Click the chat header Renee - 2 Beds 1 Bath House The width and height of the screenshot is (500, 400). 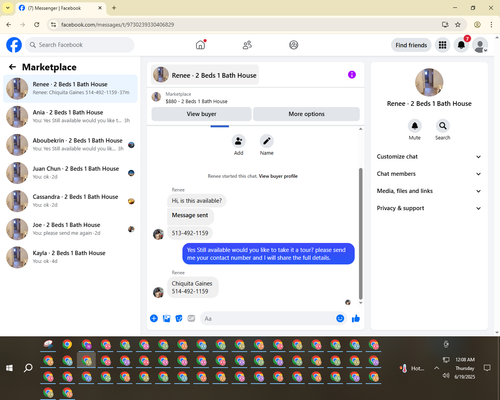point(205,75)
